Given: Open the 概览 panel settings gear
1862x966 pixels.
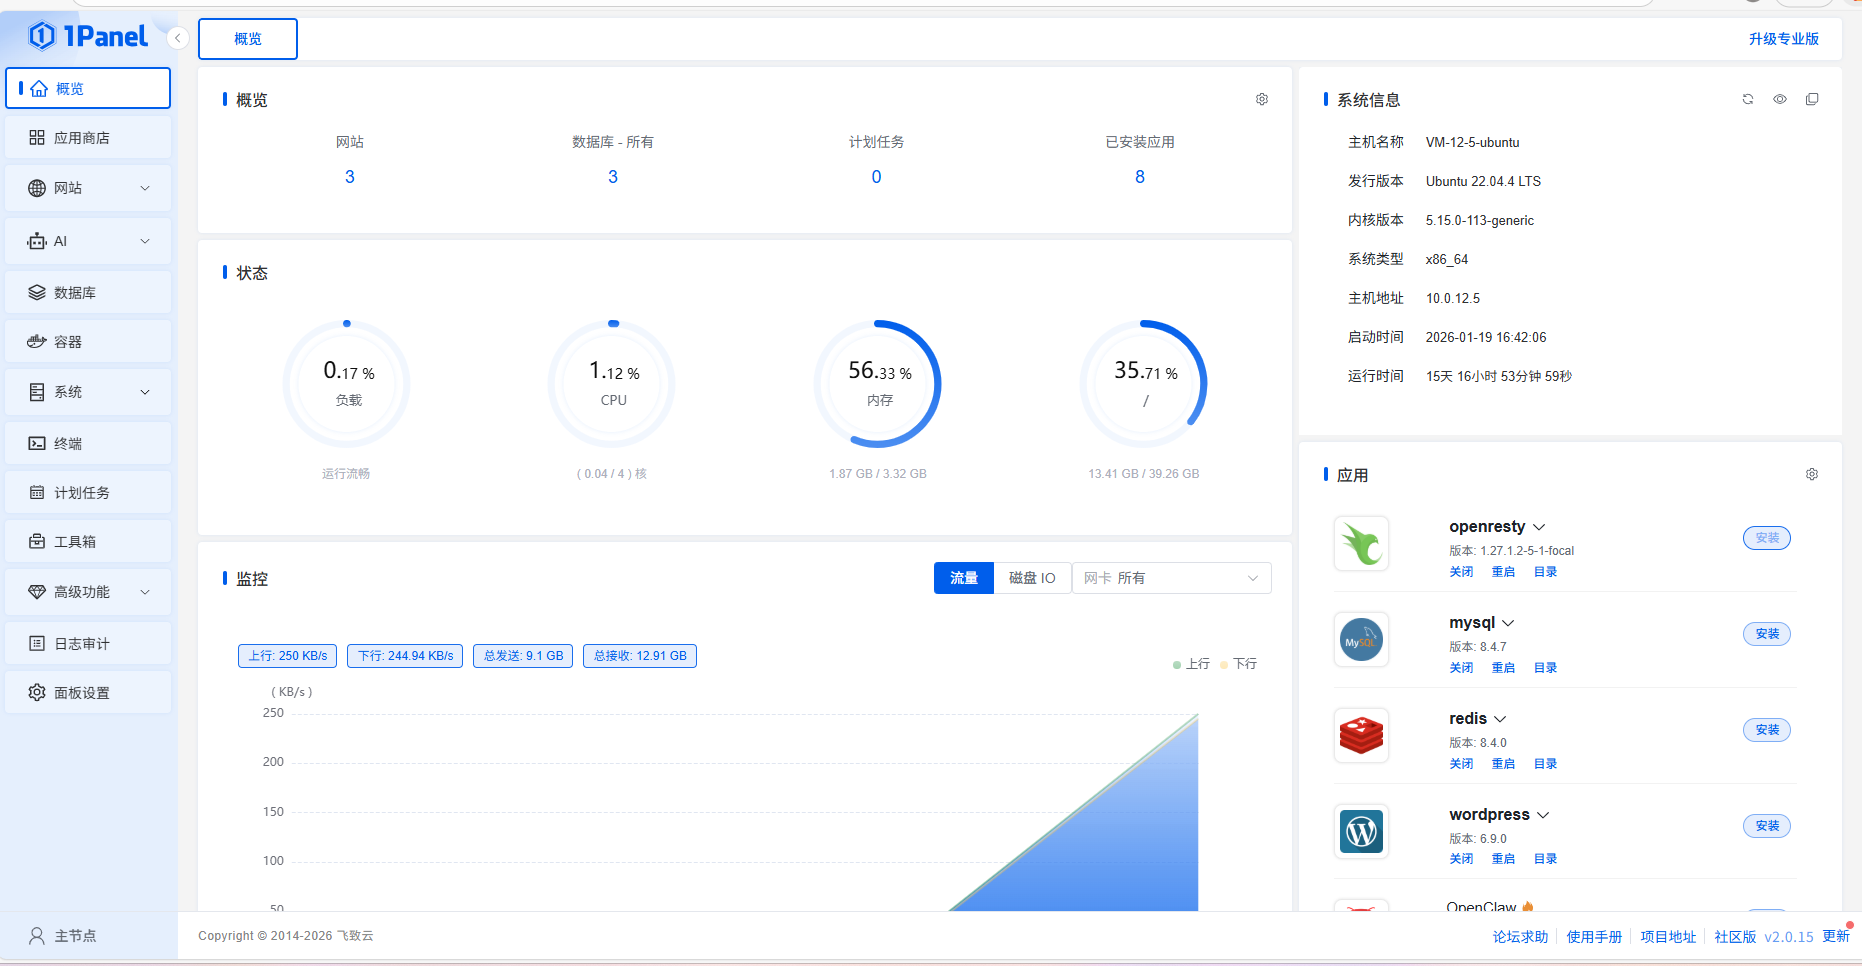Looking at the screenshot, I should [x=1262, y=99].
